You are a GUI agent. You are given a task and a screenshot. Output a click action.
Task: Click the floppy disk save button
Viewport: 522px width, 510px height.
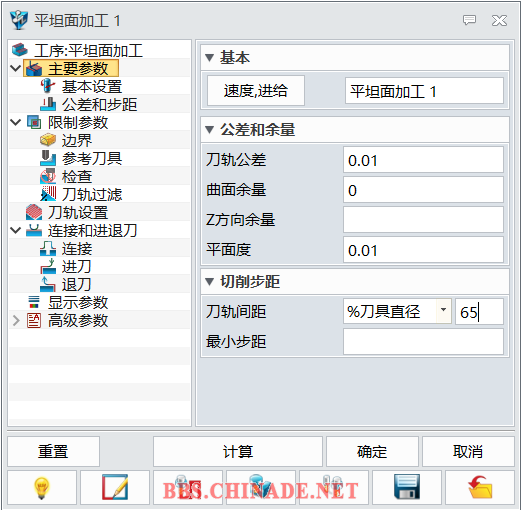407,488
